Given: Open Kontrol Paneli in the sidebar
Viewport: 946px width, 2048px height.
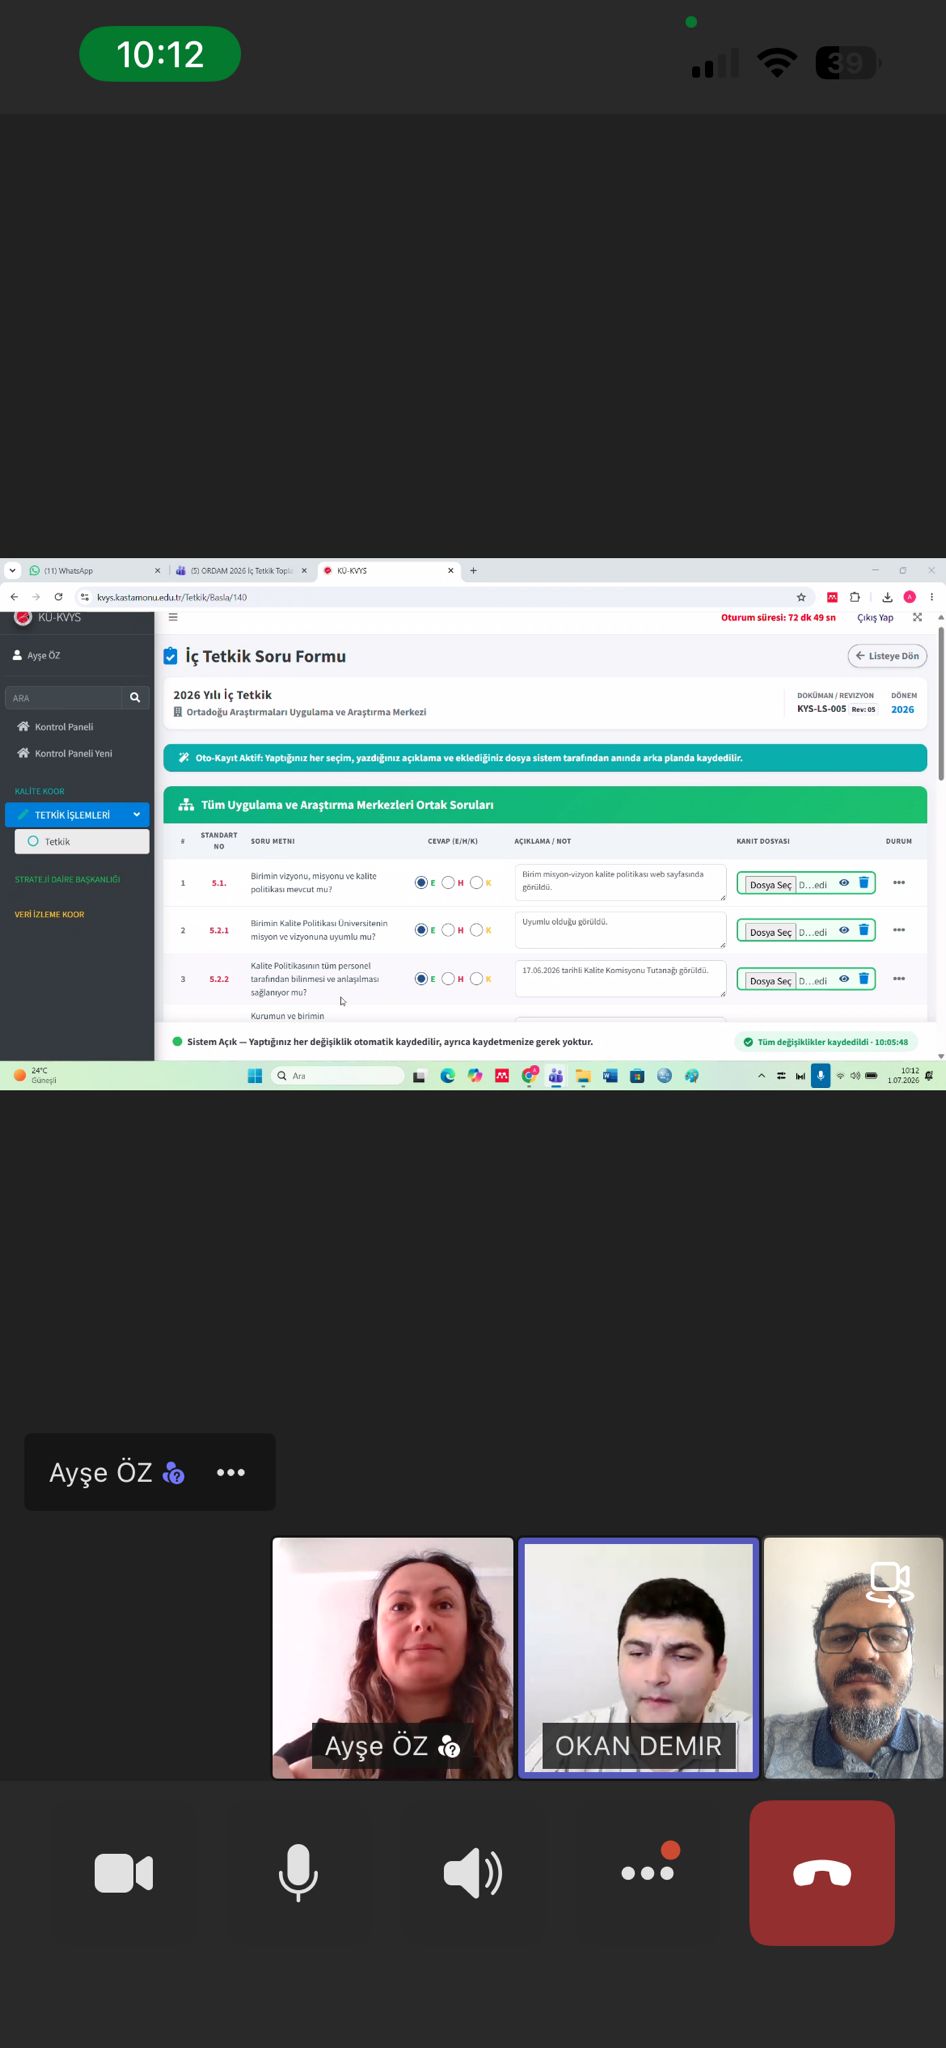Looking at the screenshot, I should (64, 727).
